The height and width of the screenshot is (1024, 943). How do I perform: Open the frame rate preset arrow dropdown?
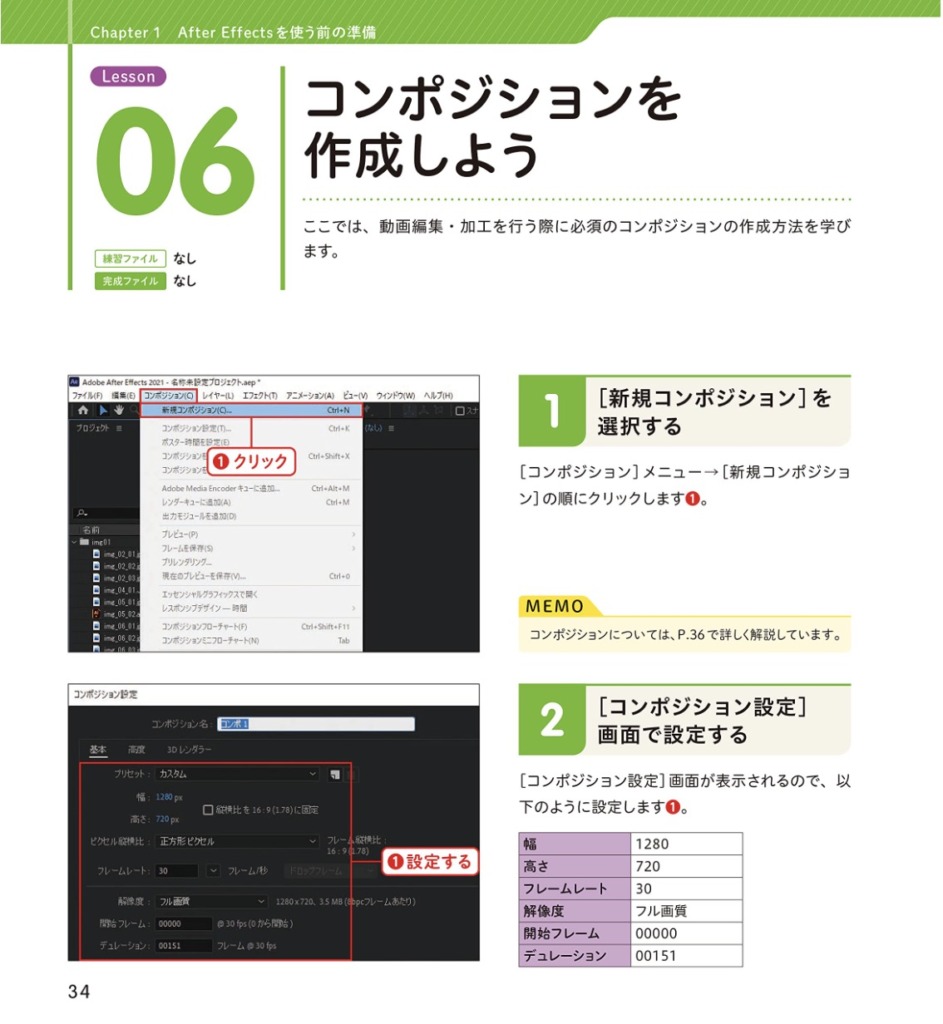click(214, 871)
